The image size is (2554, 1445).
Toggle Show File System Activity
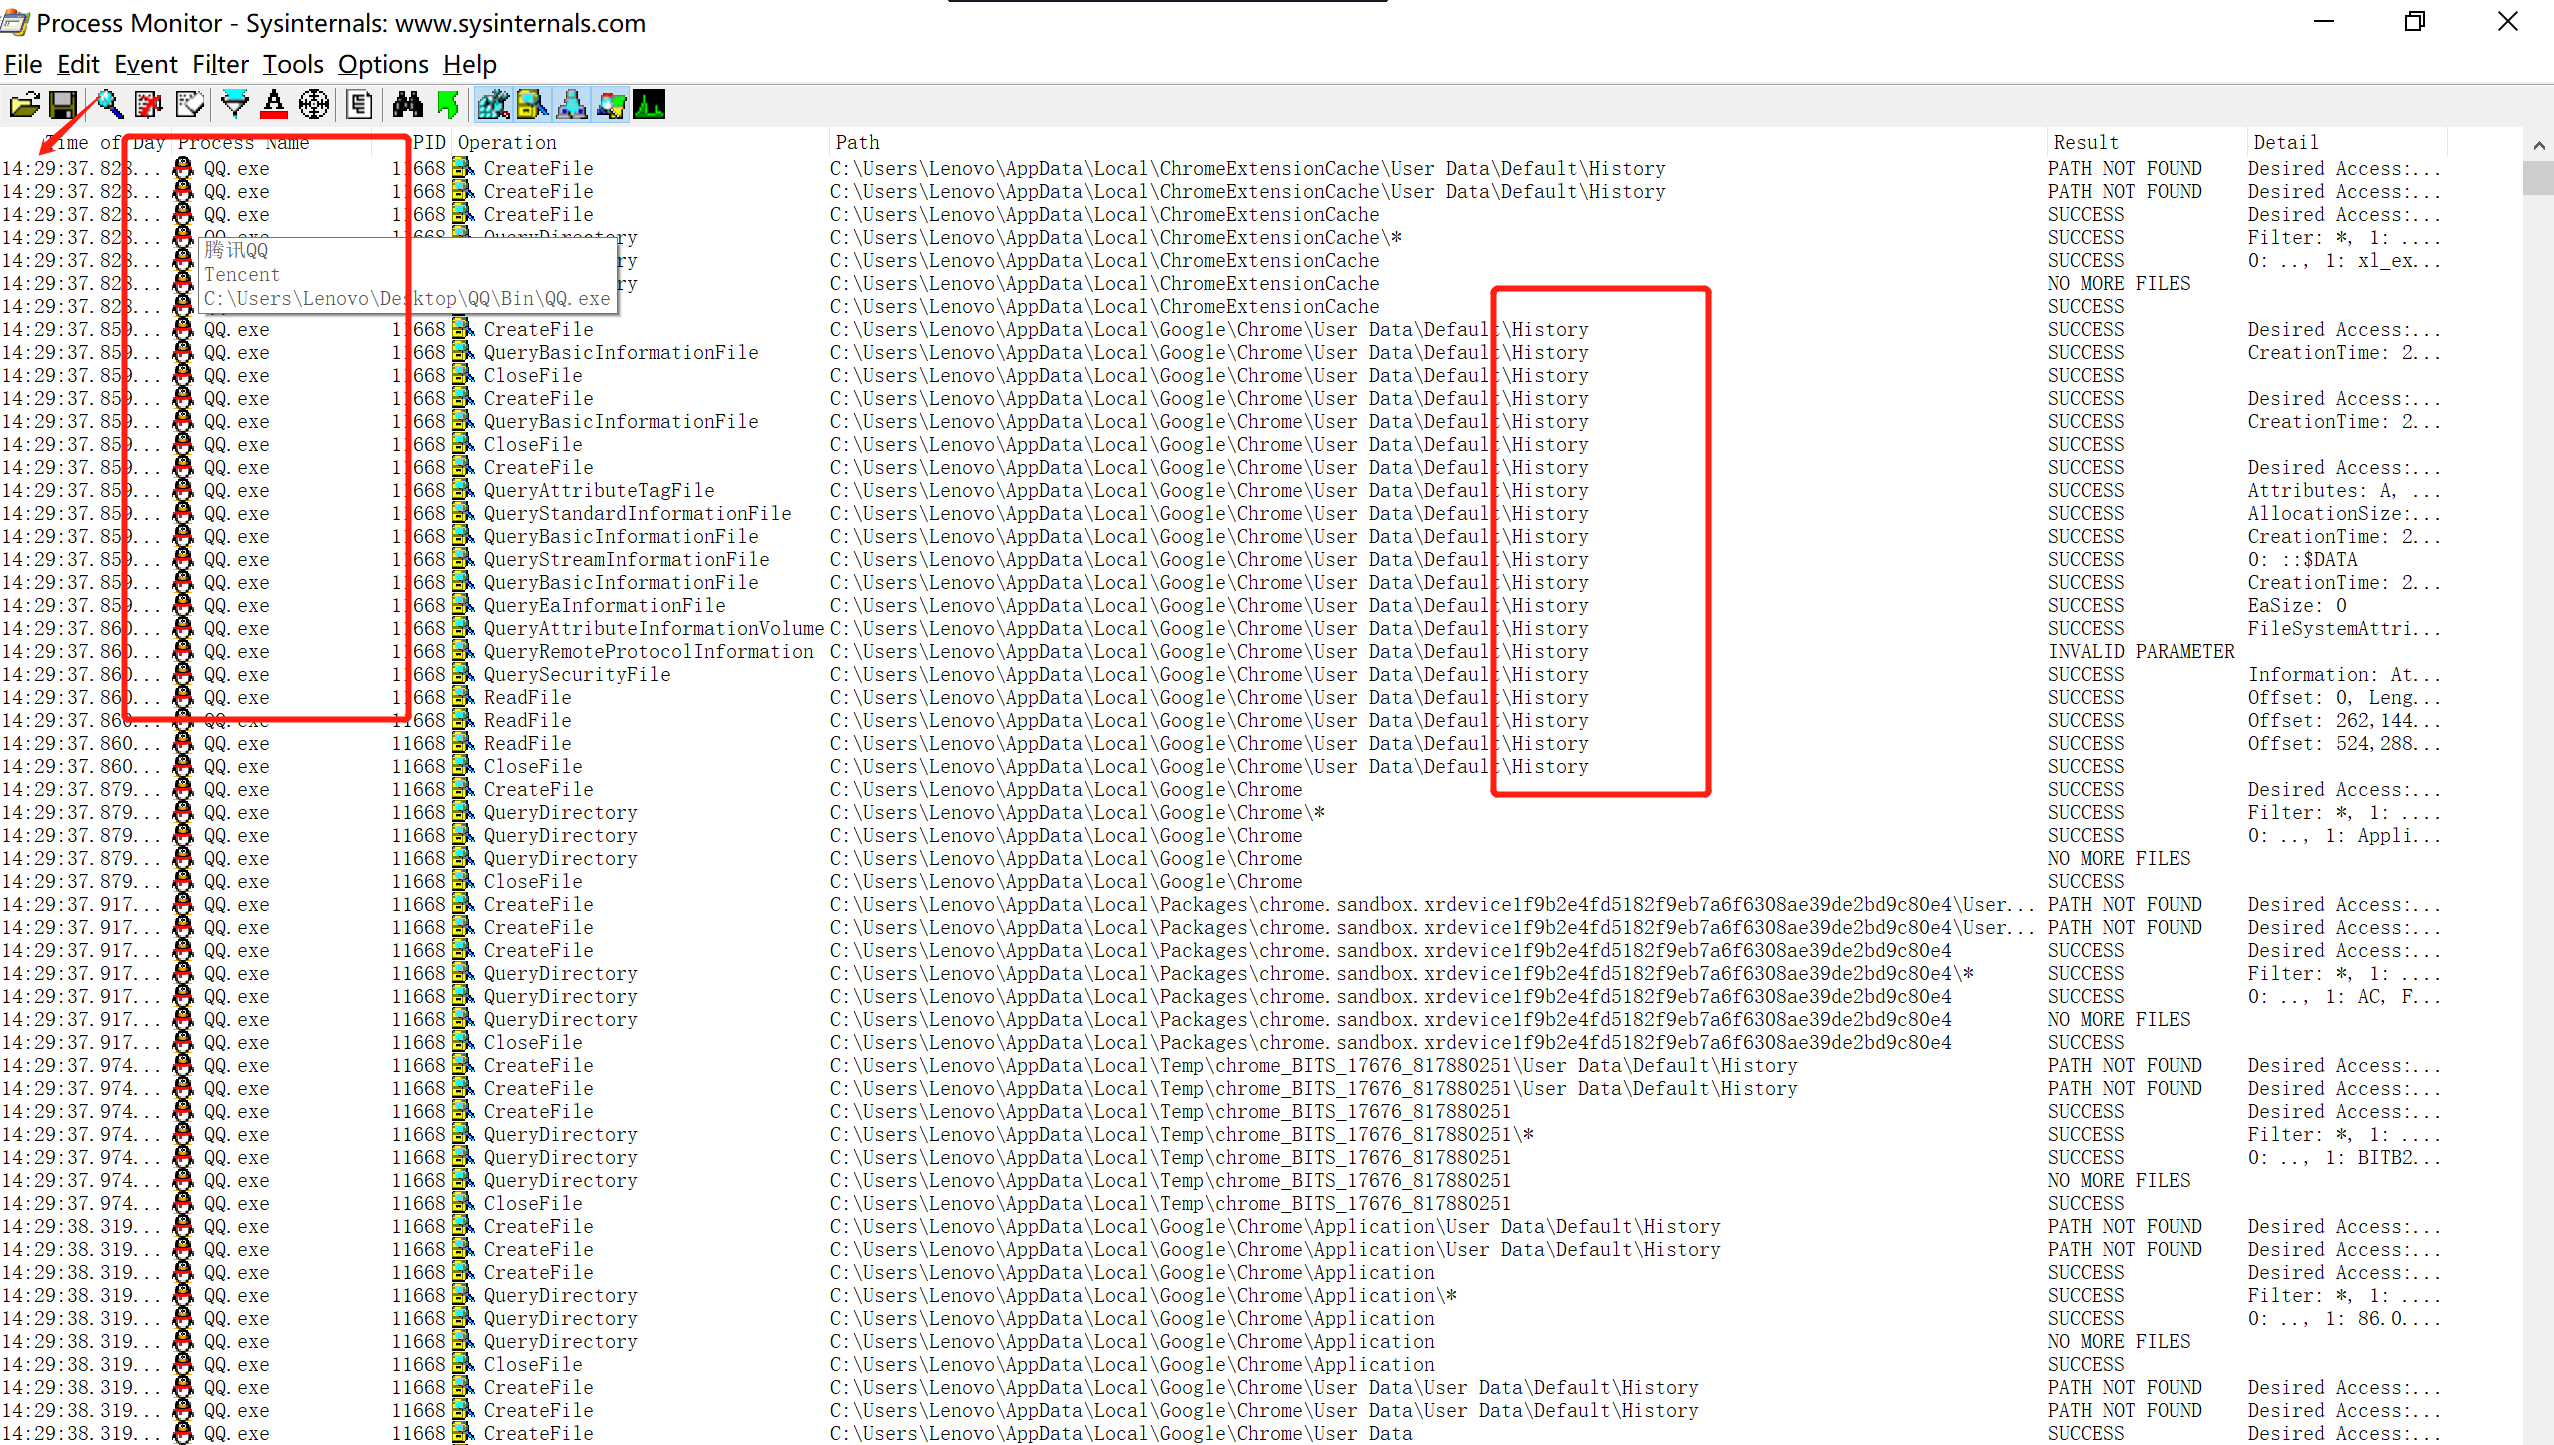(532, 104)
